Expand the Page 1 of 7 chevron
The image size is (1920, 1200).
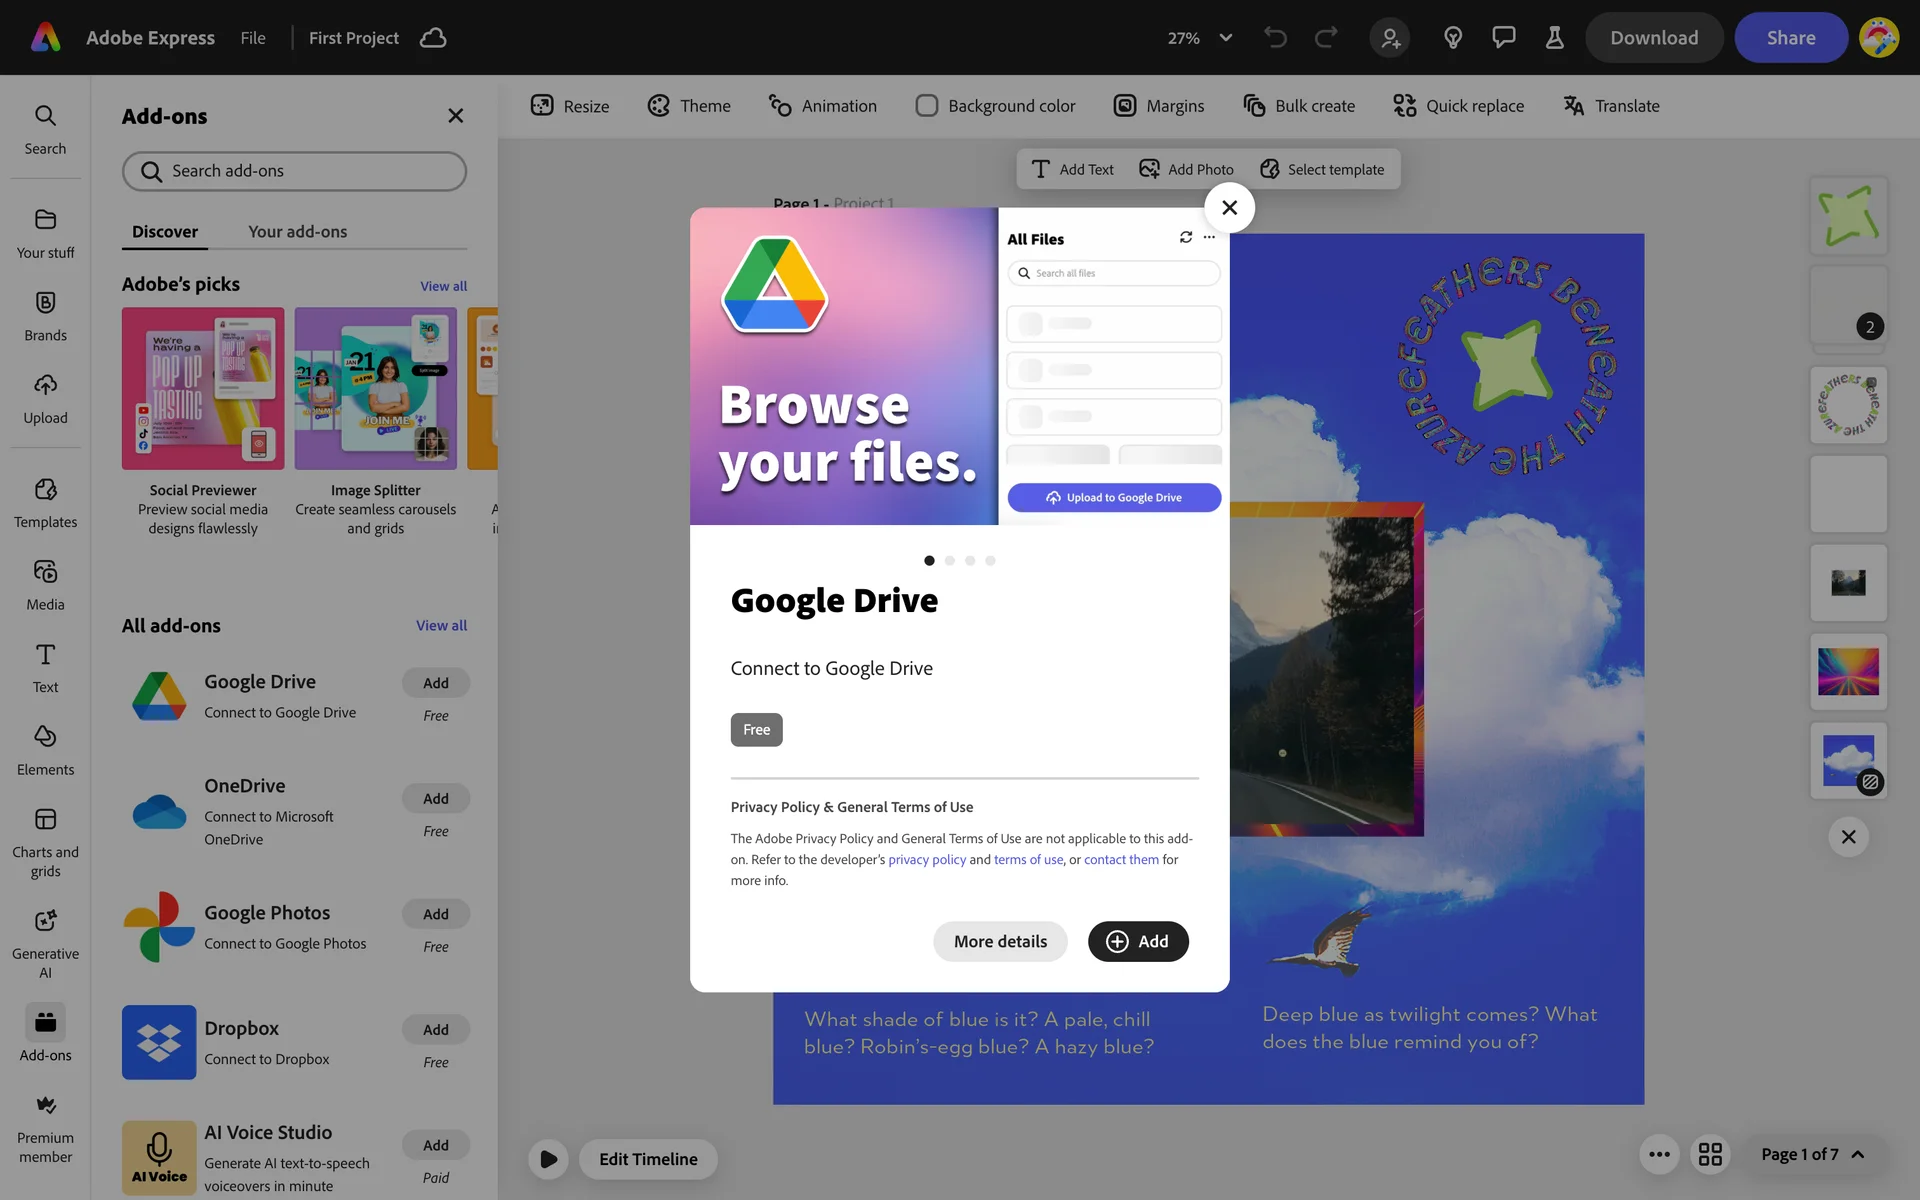coord(1858,1154)
